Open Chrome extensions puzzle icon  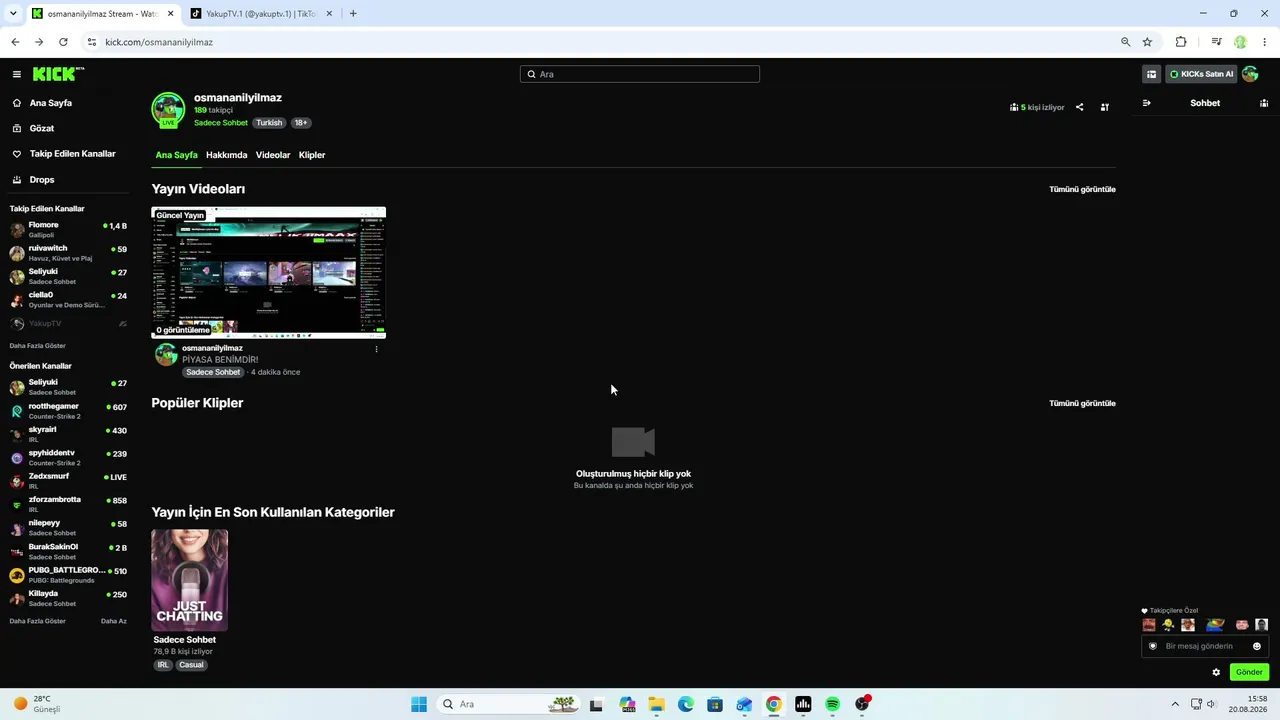[x=1181, y=42]
